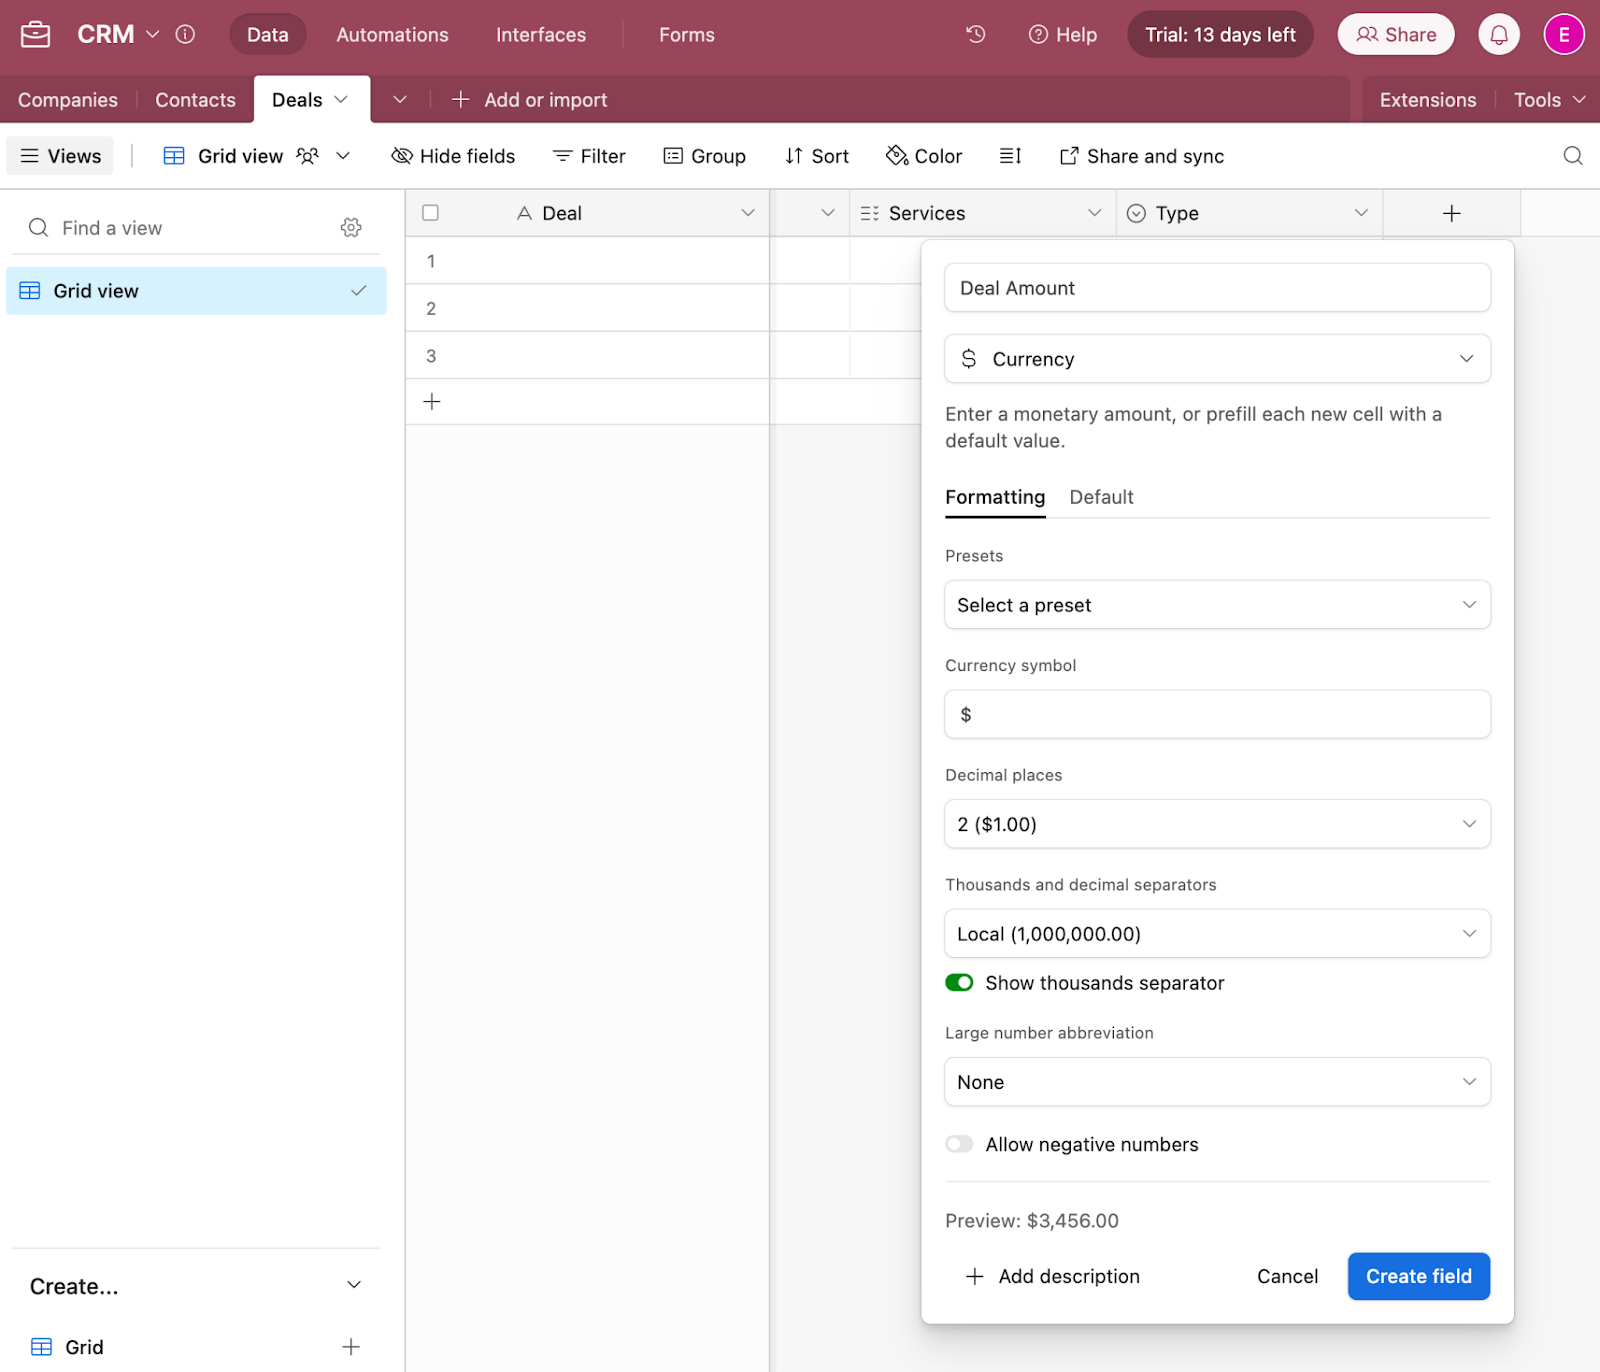
Task: Open the Color options
Action: (x=924, y=156)
